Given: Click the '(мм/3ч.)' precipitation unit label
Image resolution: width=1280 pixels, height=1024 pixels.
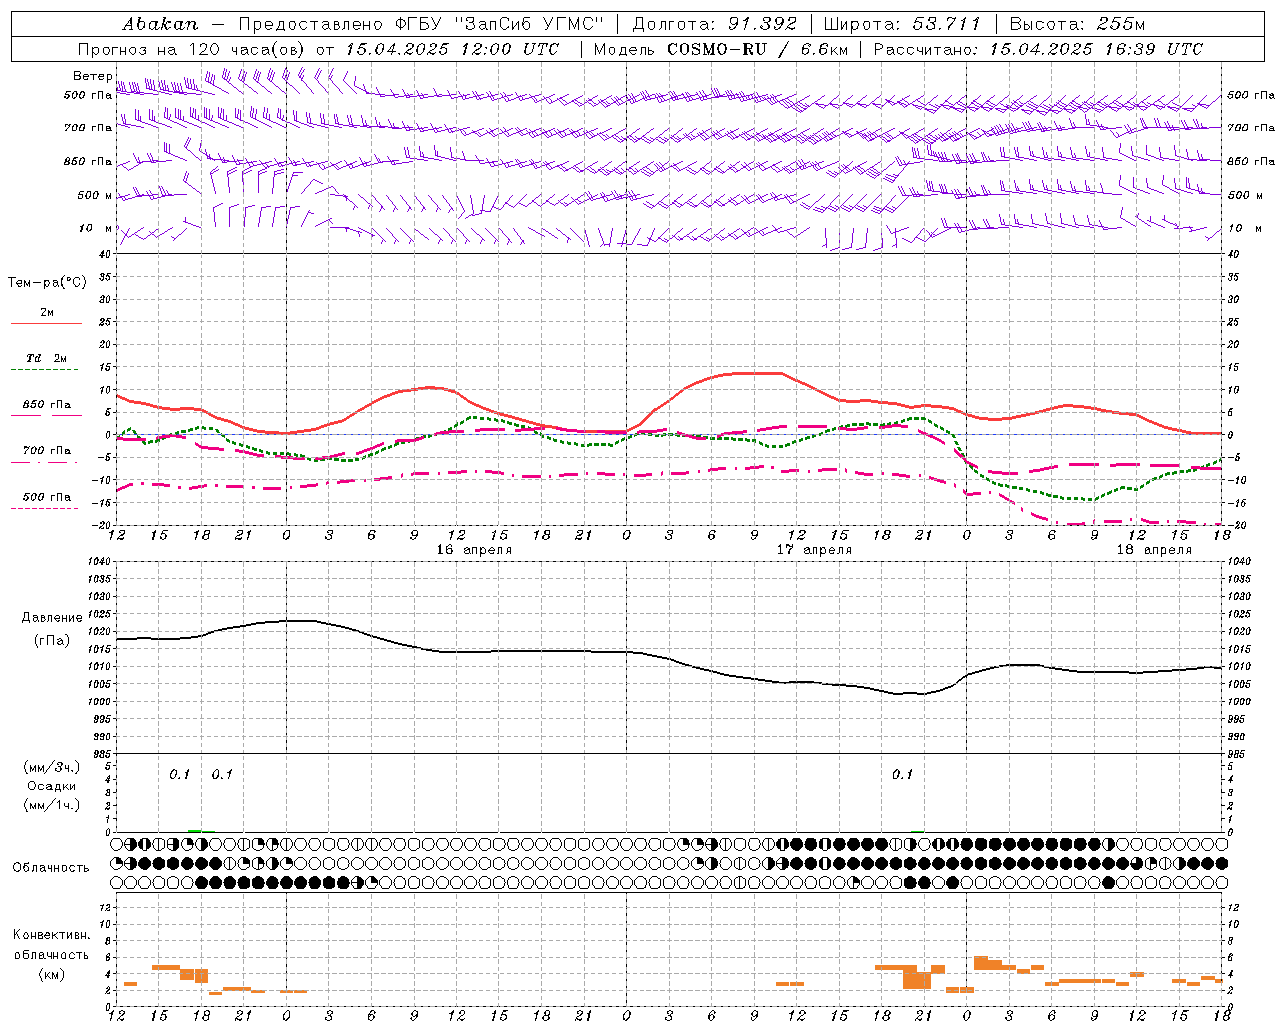Looking at the screenshot, I should click(x=52, y=767).
